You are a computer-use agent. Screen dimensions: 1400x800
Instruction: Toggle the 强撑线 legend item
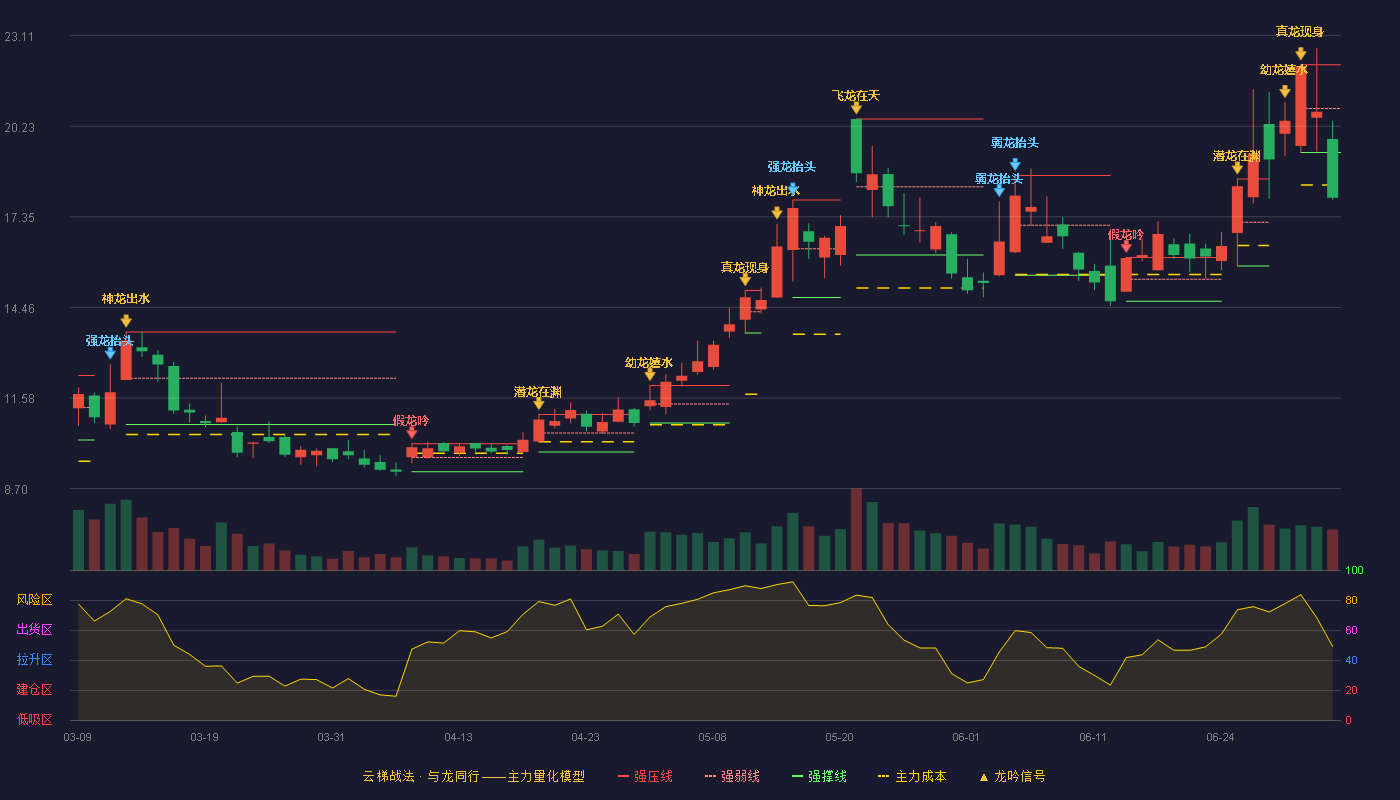point(819,776)
